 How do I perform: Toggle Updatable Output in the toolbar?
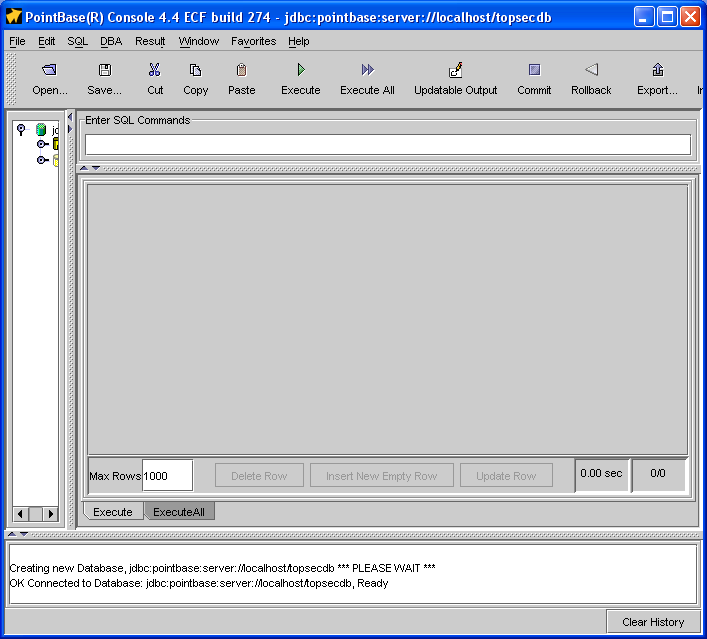(x=455, y=70)
